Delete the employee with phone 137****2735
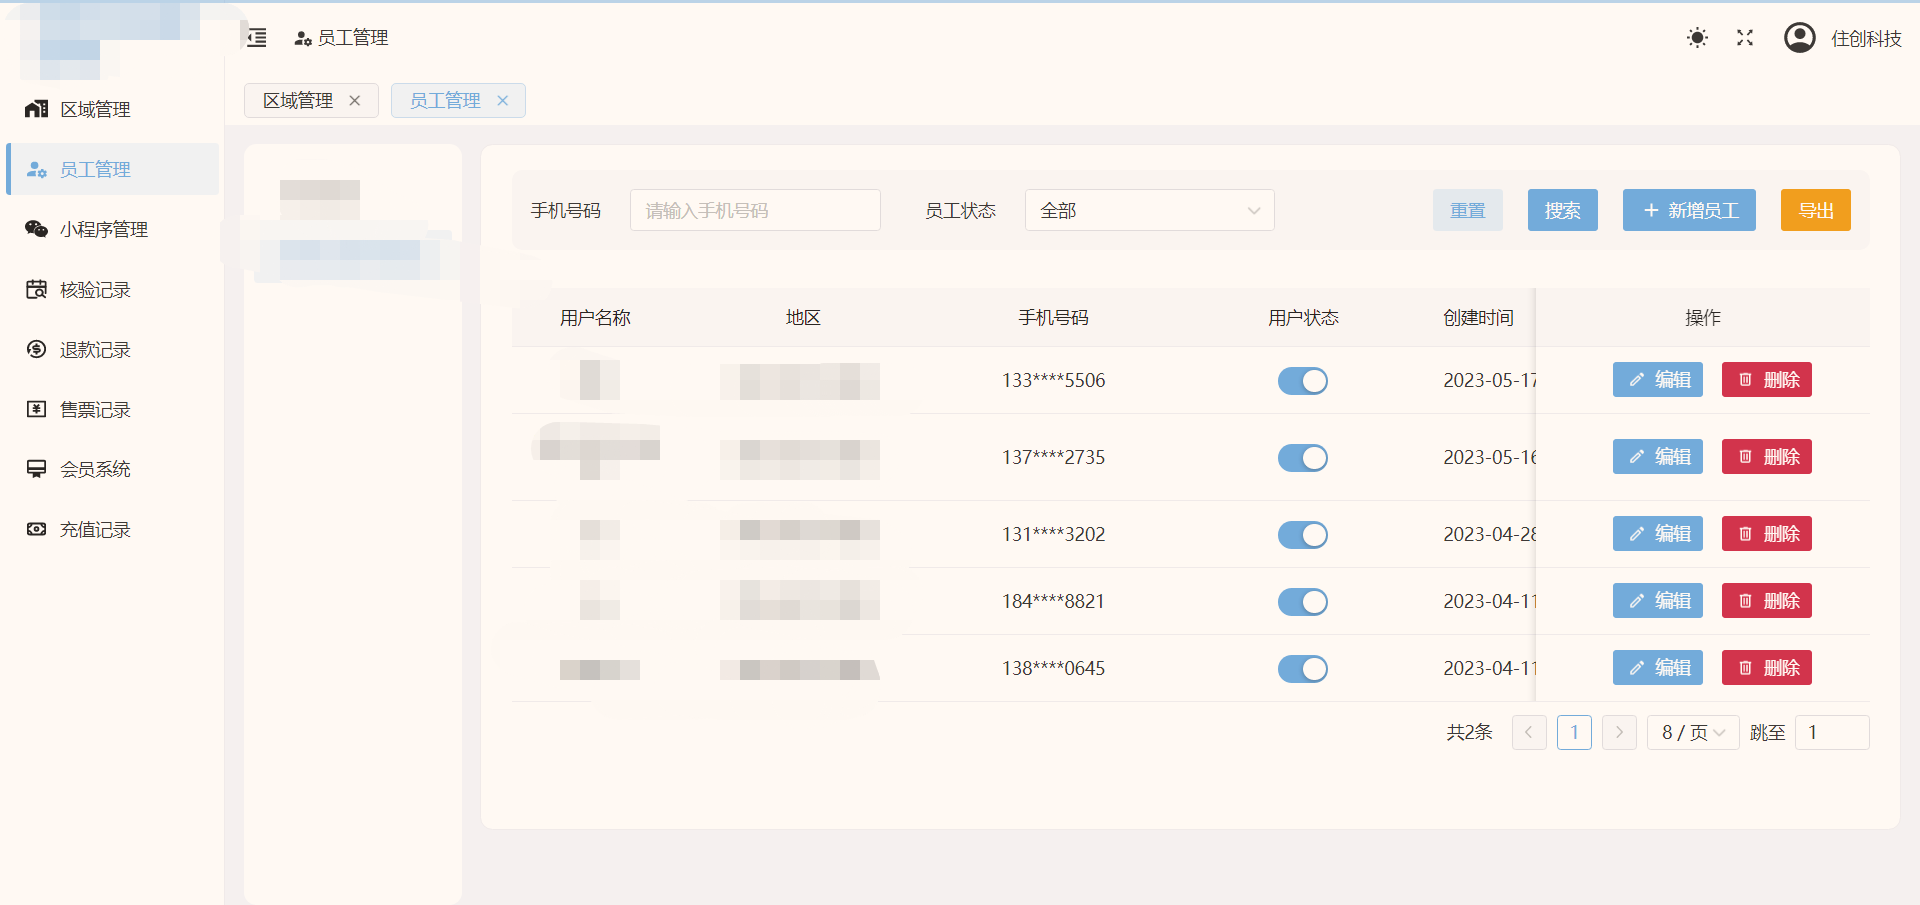The height and width of the screenshot is (905, 1920). 1767,457
